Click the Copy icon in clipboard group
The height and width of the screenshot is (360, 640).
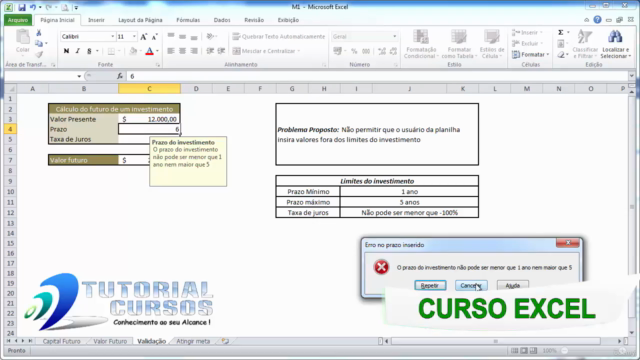(x=39, y=43)
